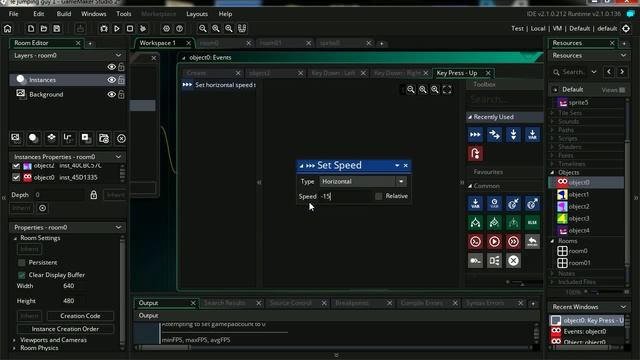Collapse the Recent Windows panel
The height and width of the screenshot is (360, 640).
coord(623,307)
